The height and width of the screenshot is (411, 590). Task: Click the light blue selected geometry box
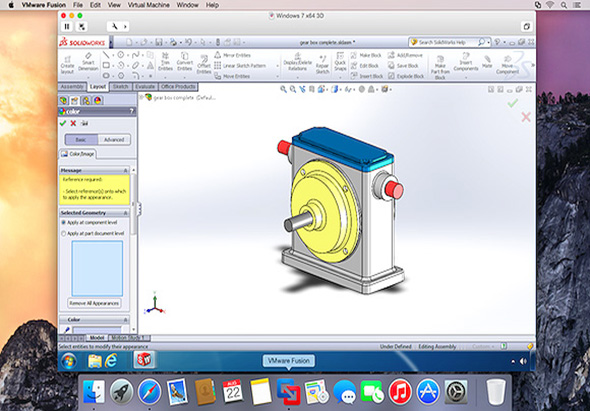97,268
